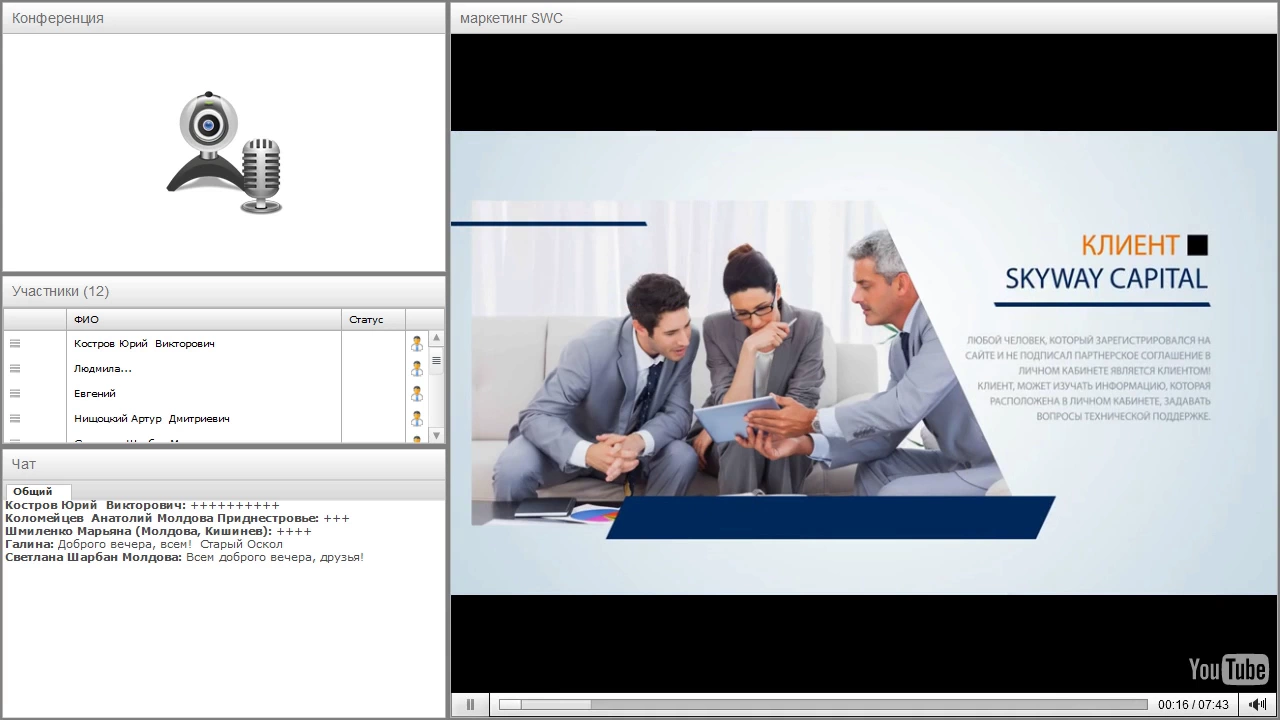1280x720 pixels.
Task: Mute the video volume
Action: point(1258,705)
